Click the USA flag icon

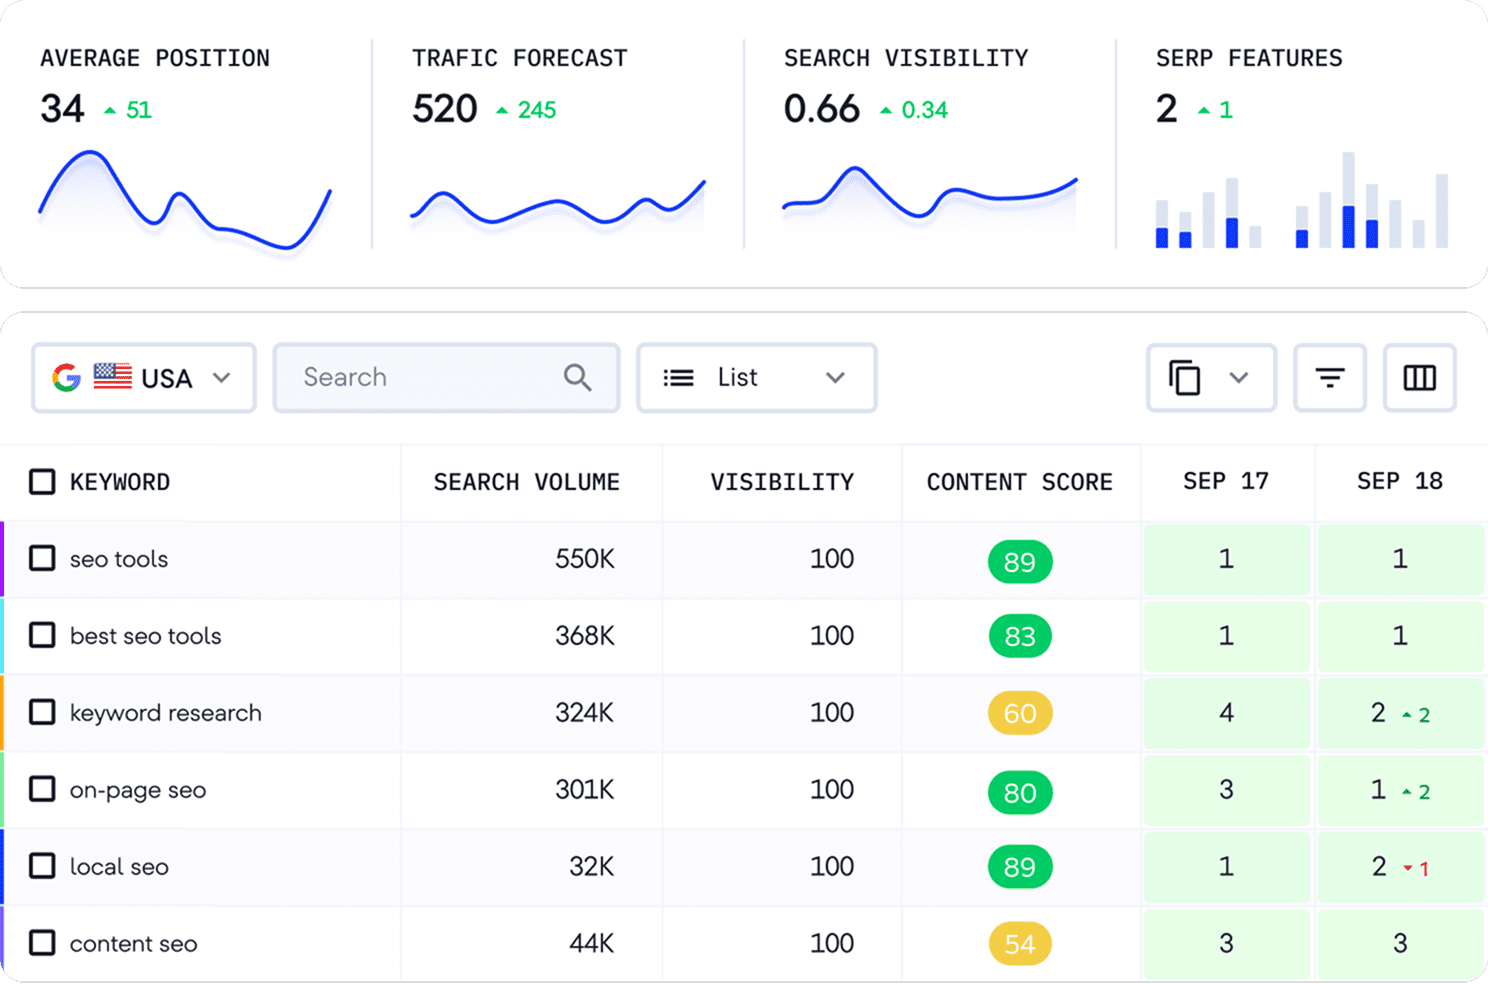(112, 376)
